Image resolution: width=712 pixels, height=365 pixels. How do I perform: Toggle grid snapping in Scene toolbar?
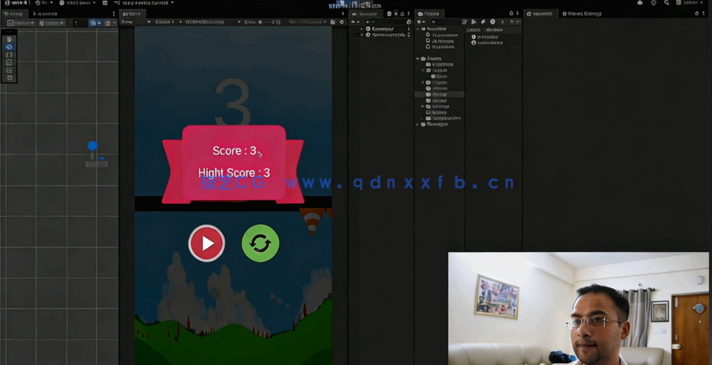point(109,23)
